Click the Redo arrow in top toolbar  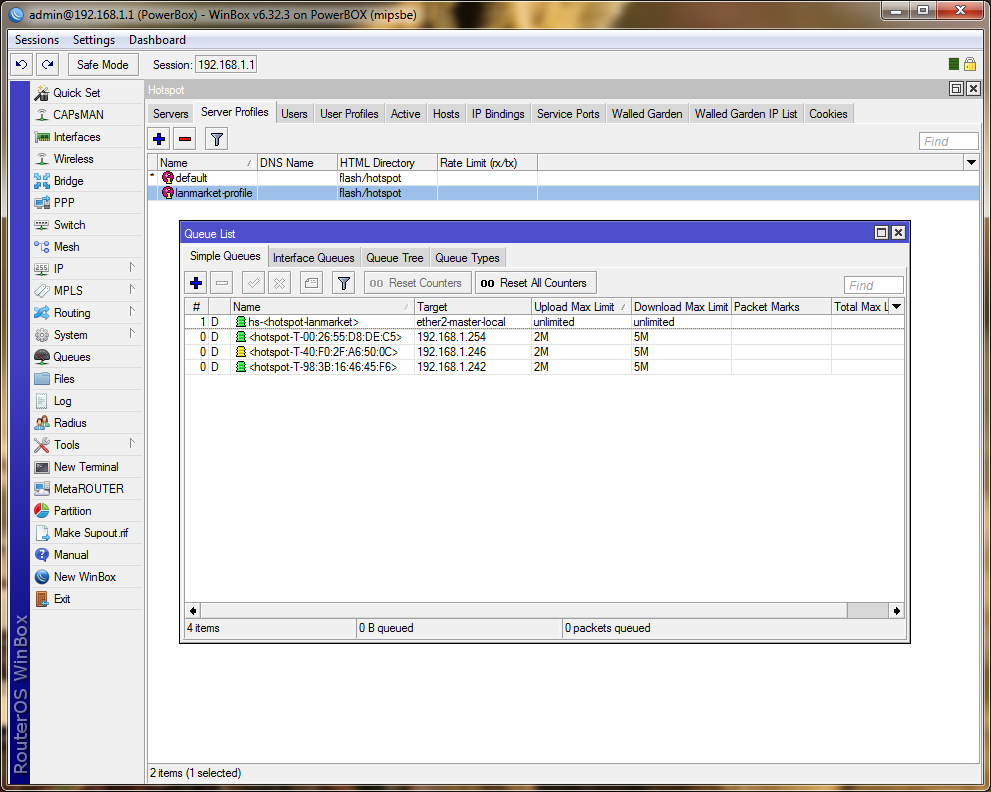coord(47,65)
